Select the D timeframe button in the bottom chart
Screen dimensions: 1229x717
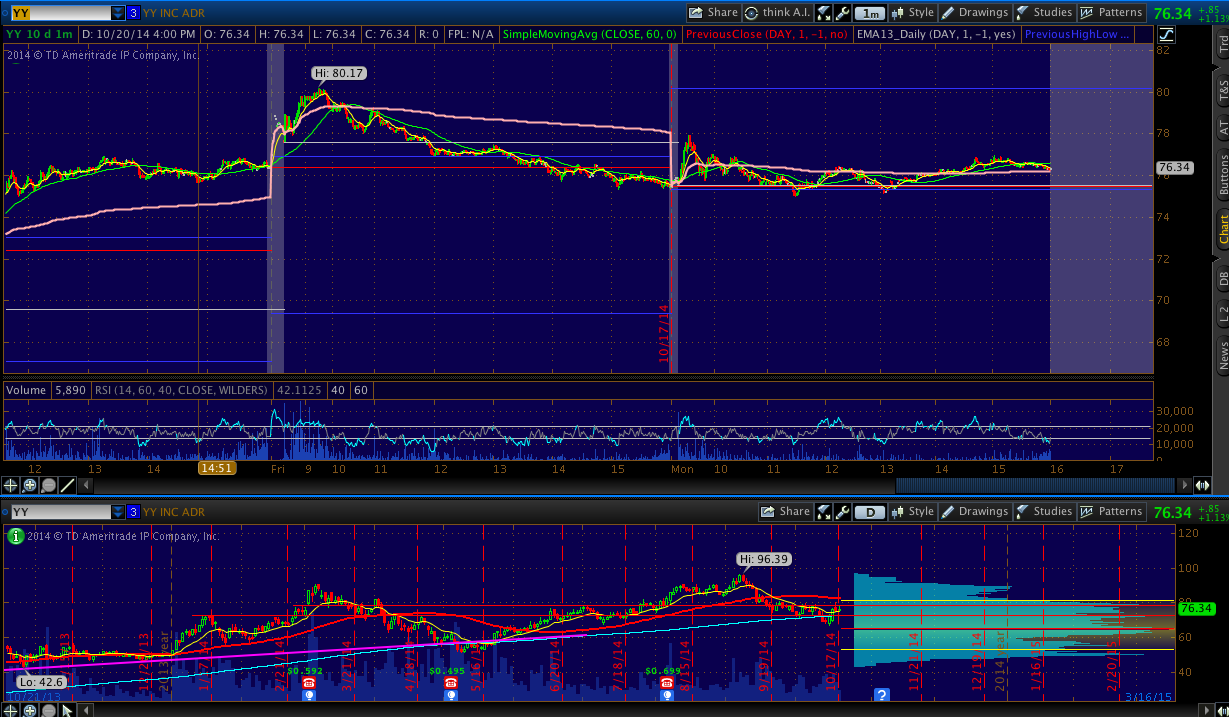click(x=870, y=512)
